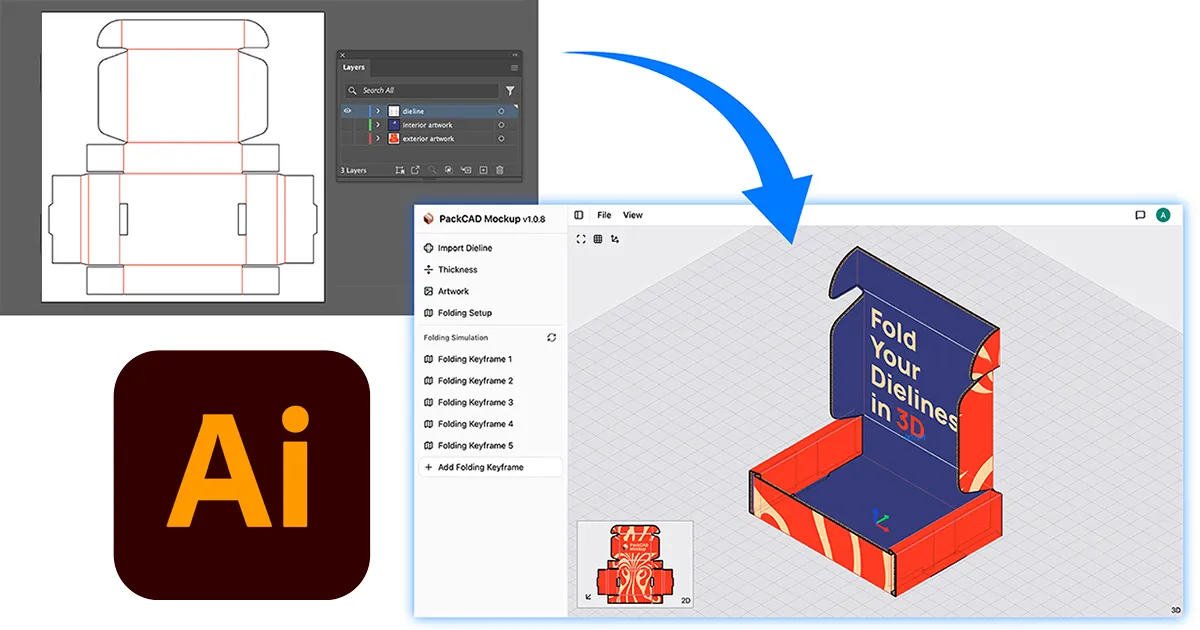Refresh the Folding Simulation with the sync icon
This screenshot has height=630, width=1200.
pos(552,338)
